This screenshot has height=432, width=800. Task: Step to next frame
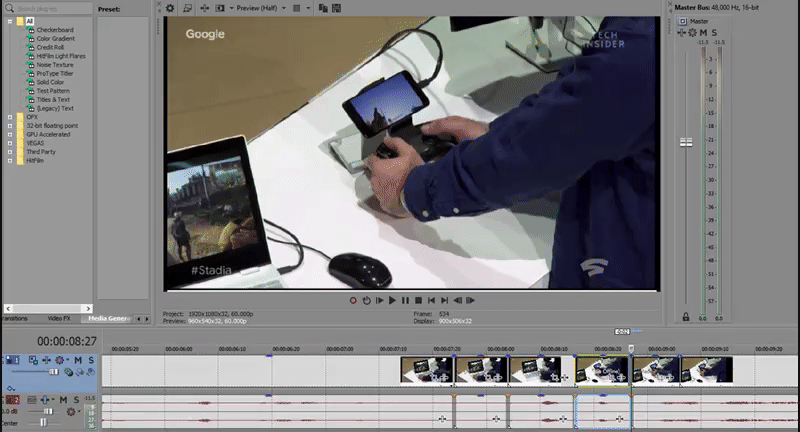coord(470,300)
